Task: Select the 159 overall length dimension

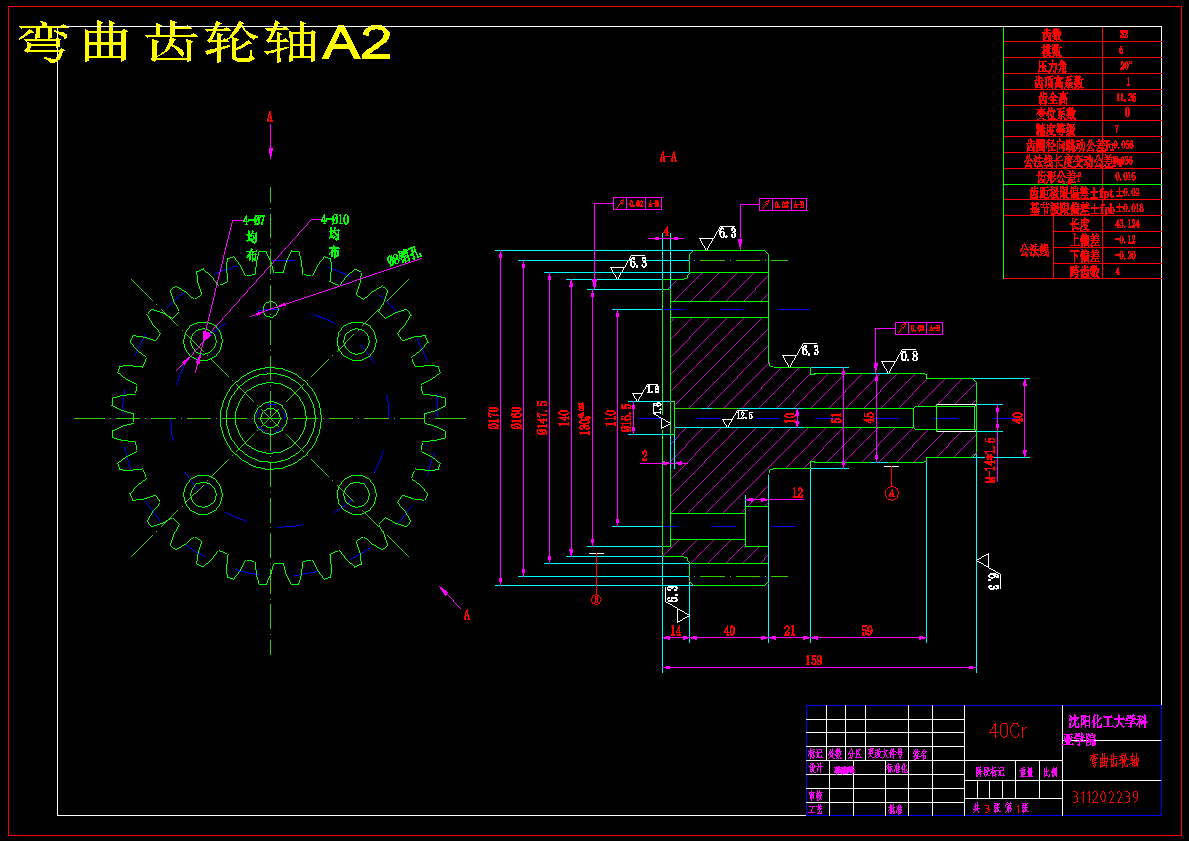Action: [x=813, y=661]
